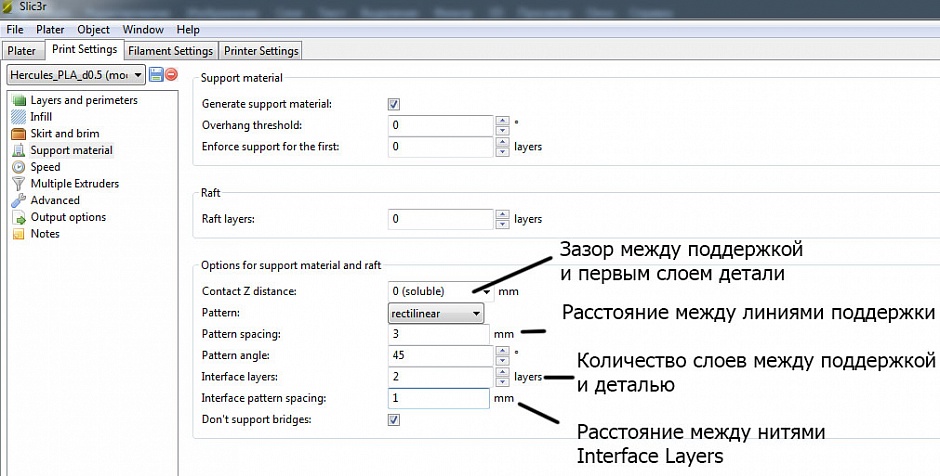
Task: Open the Speed settings page
Action: tap(46, 167)
